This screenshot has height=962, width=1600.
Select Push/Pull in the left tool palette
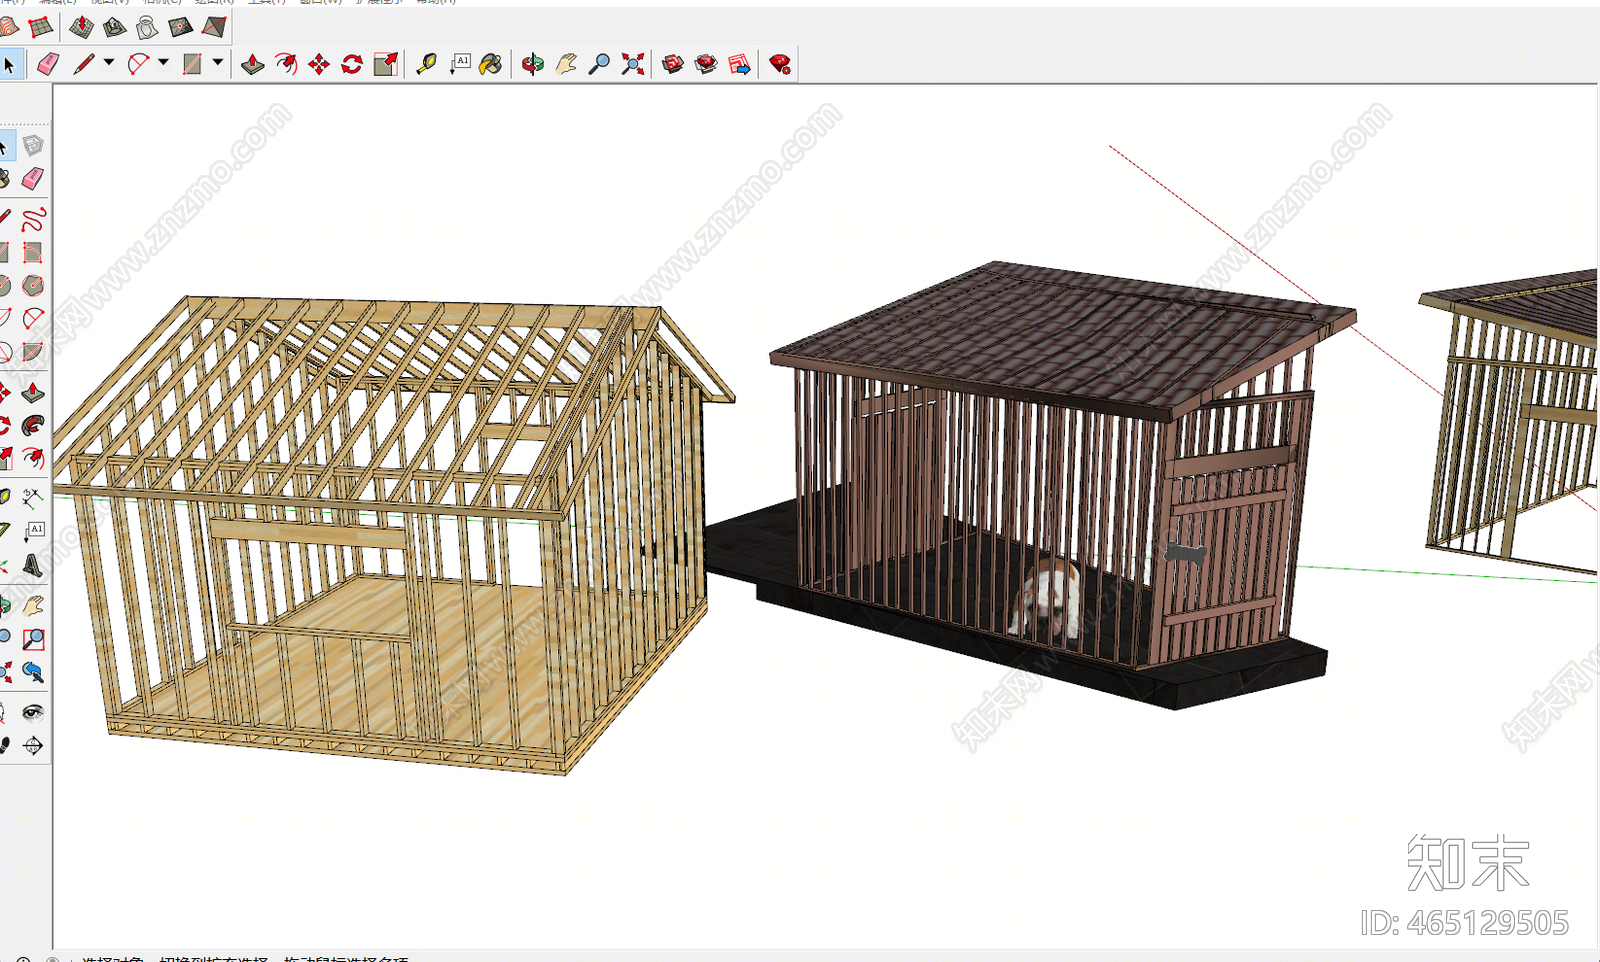tap(33, 392)
